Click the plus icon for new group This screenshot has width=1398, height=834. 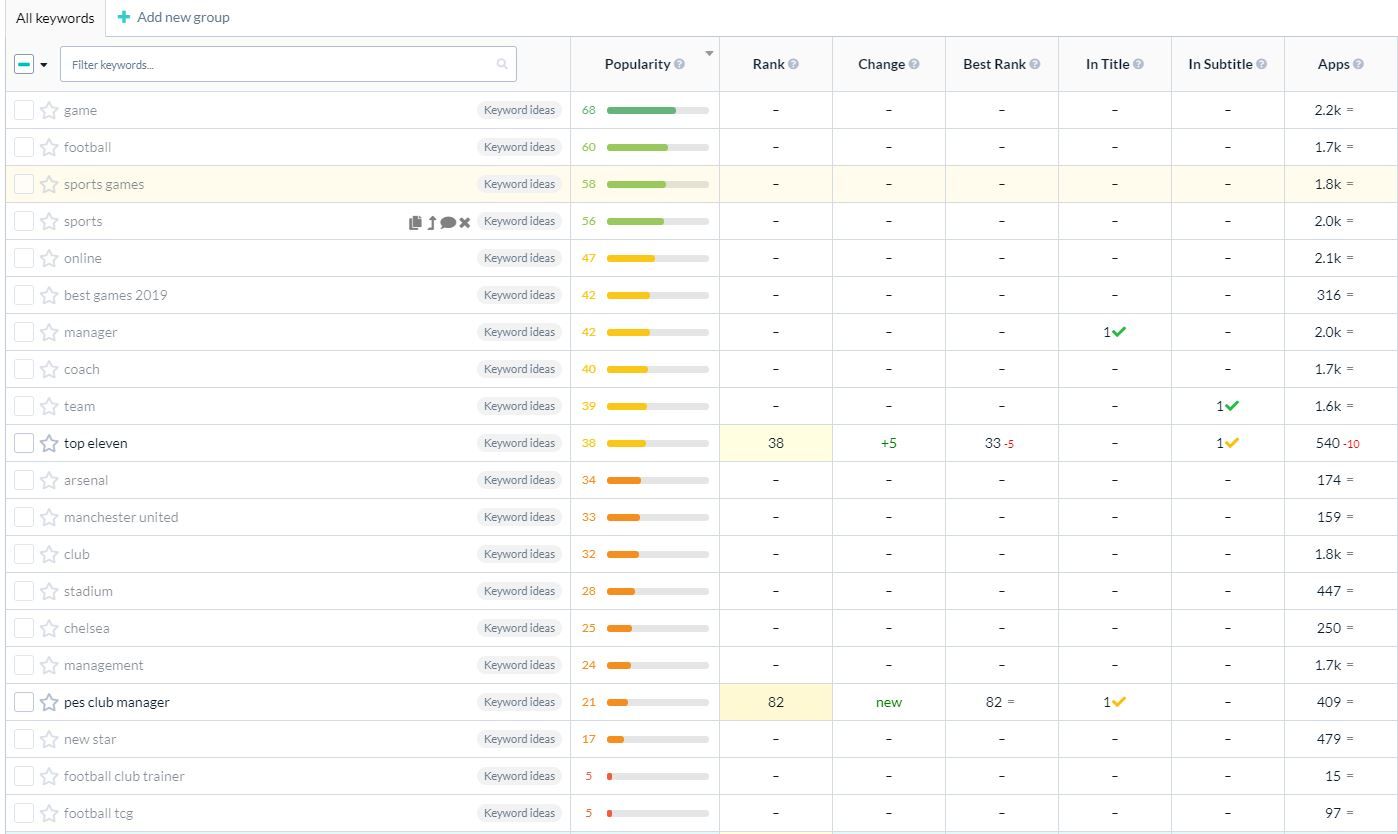pyautogui.click(x=124, y=17)
